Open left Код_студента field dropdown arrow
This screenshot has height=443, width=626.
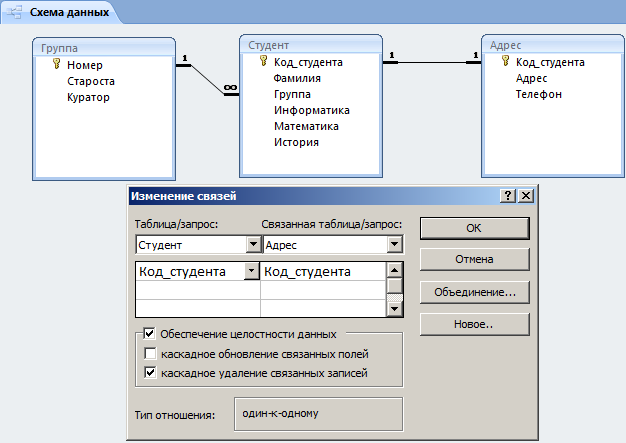(x=252, y=271)
